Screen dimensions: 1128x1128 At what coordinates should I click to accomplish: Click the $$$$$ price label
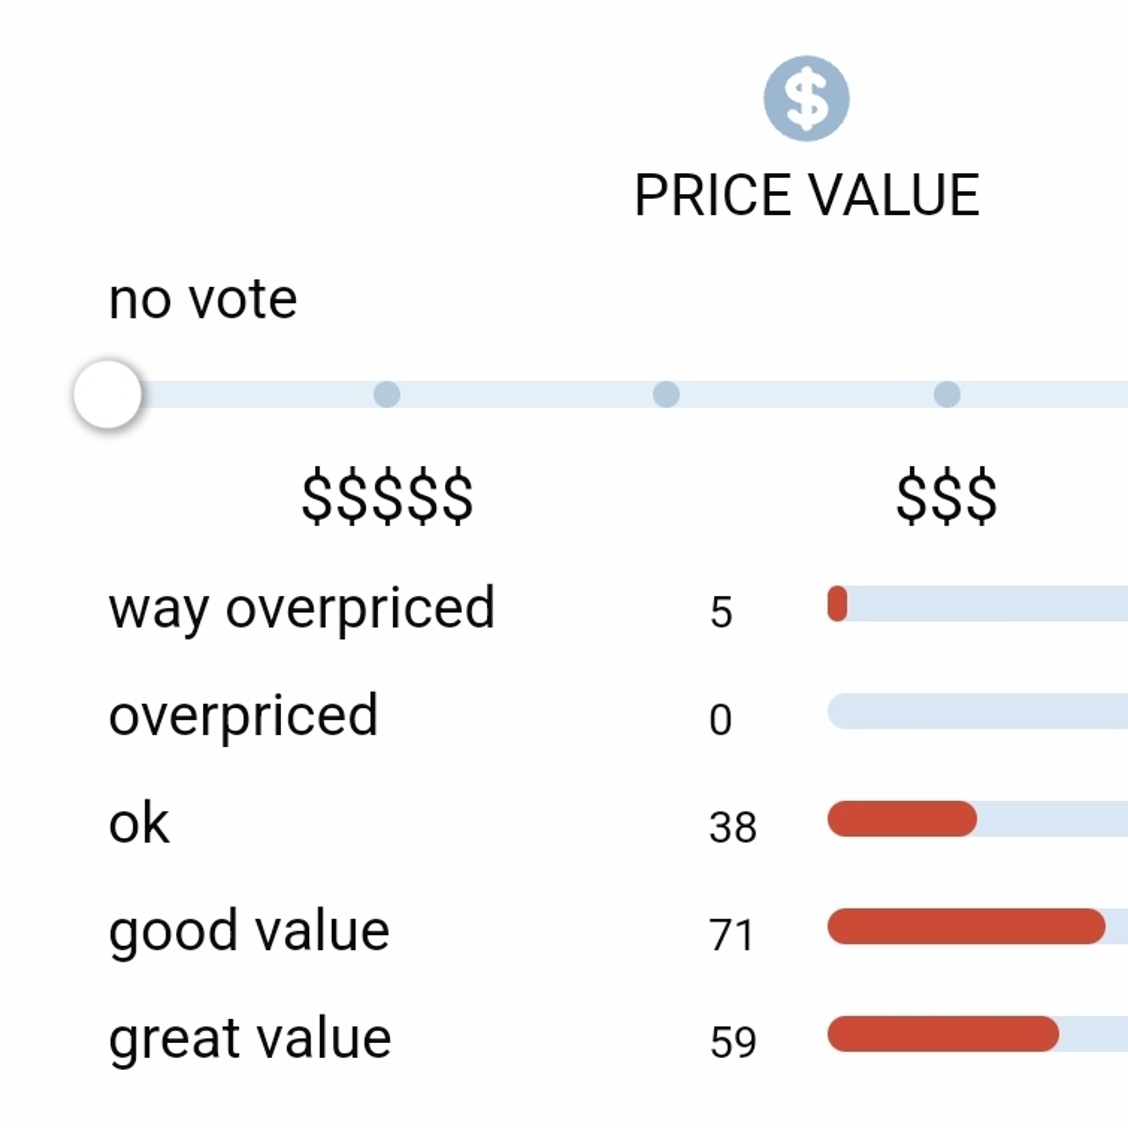pos(387,496)
